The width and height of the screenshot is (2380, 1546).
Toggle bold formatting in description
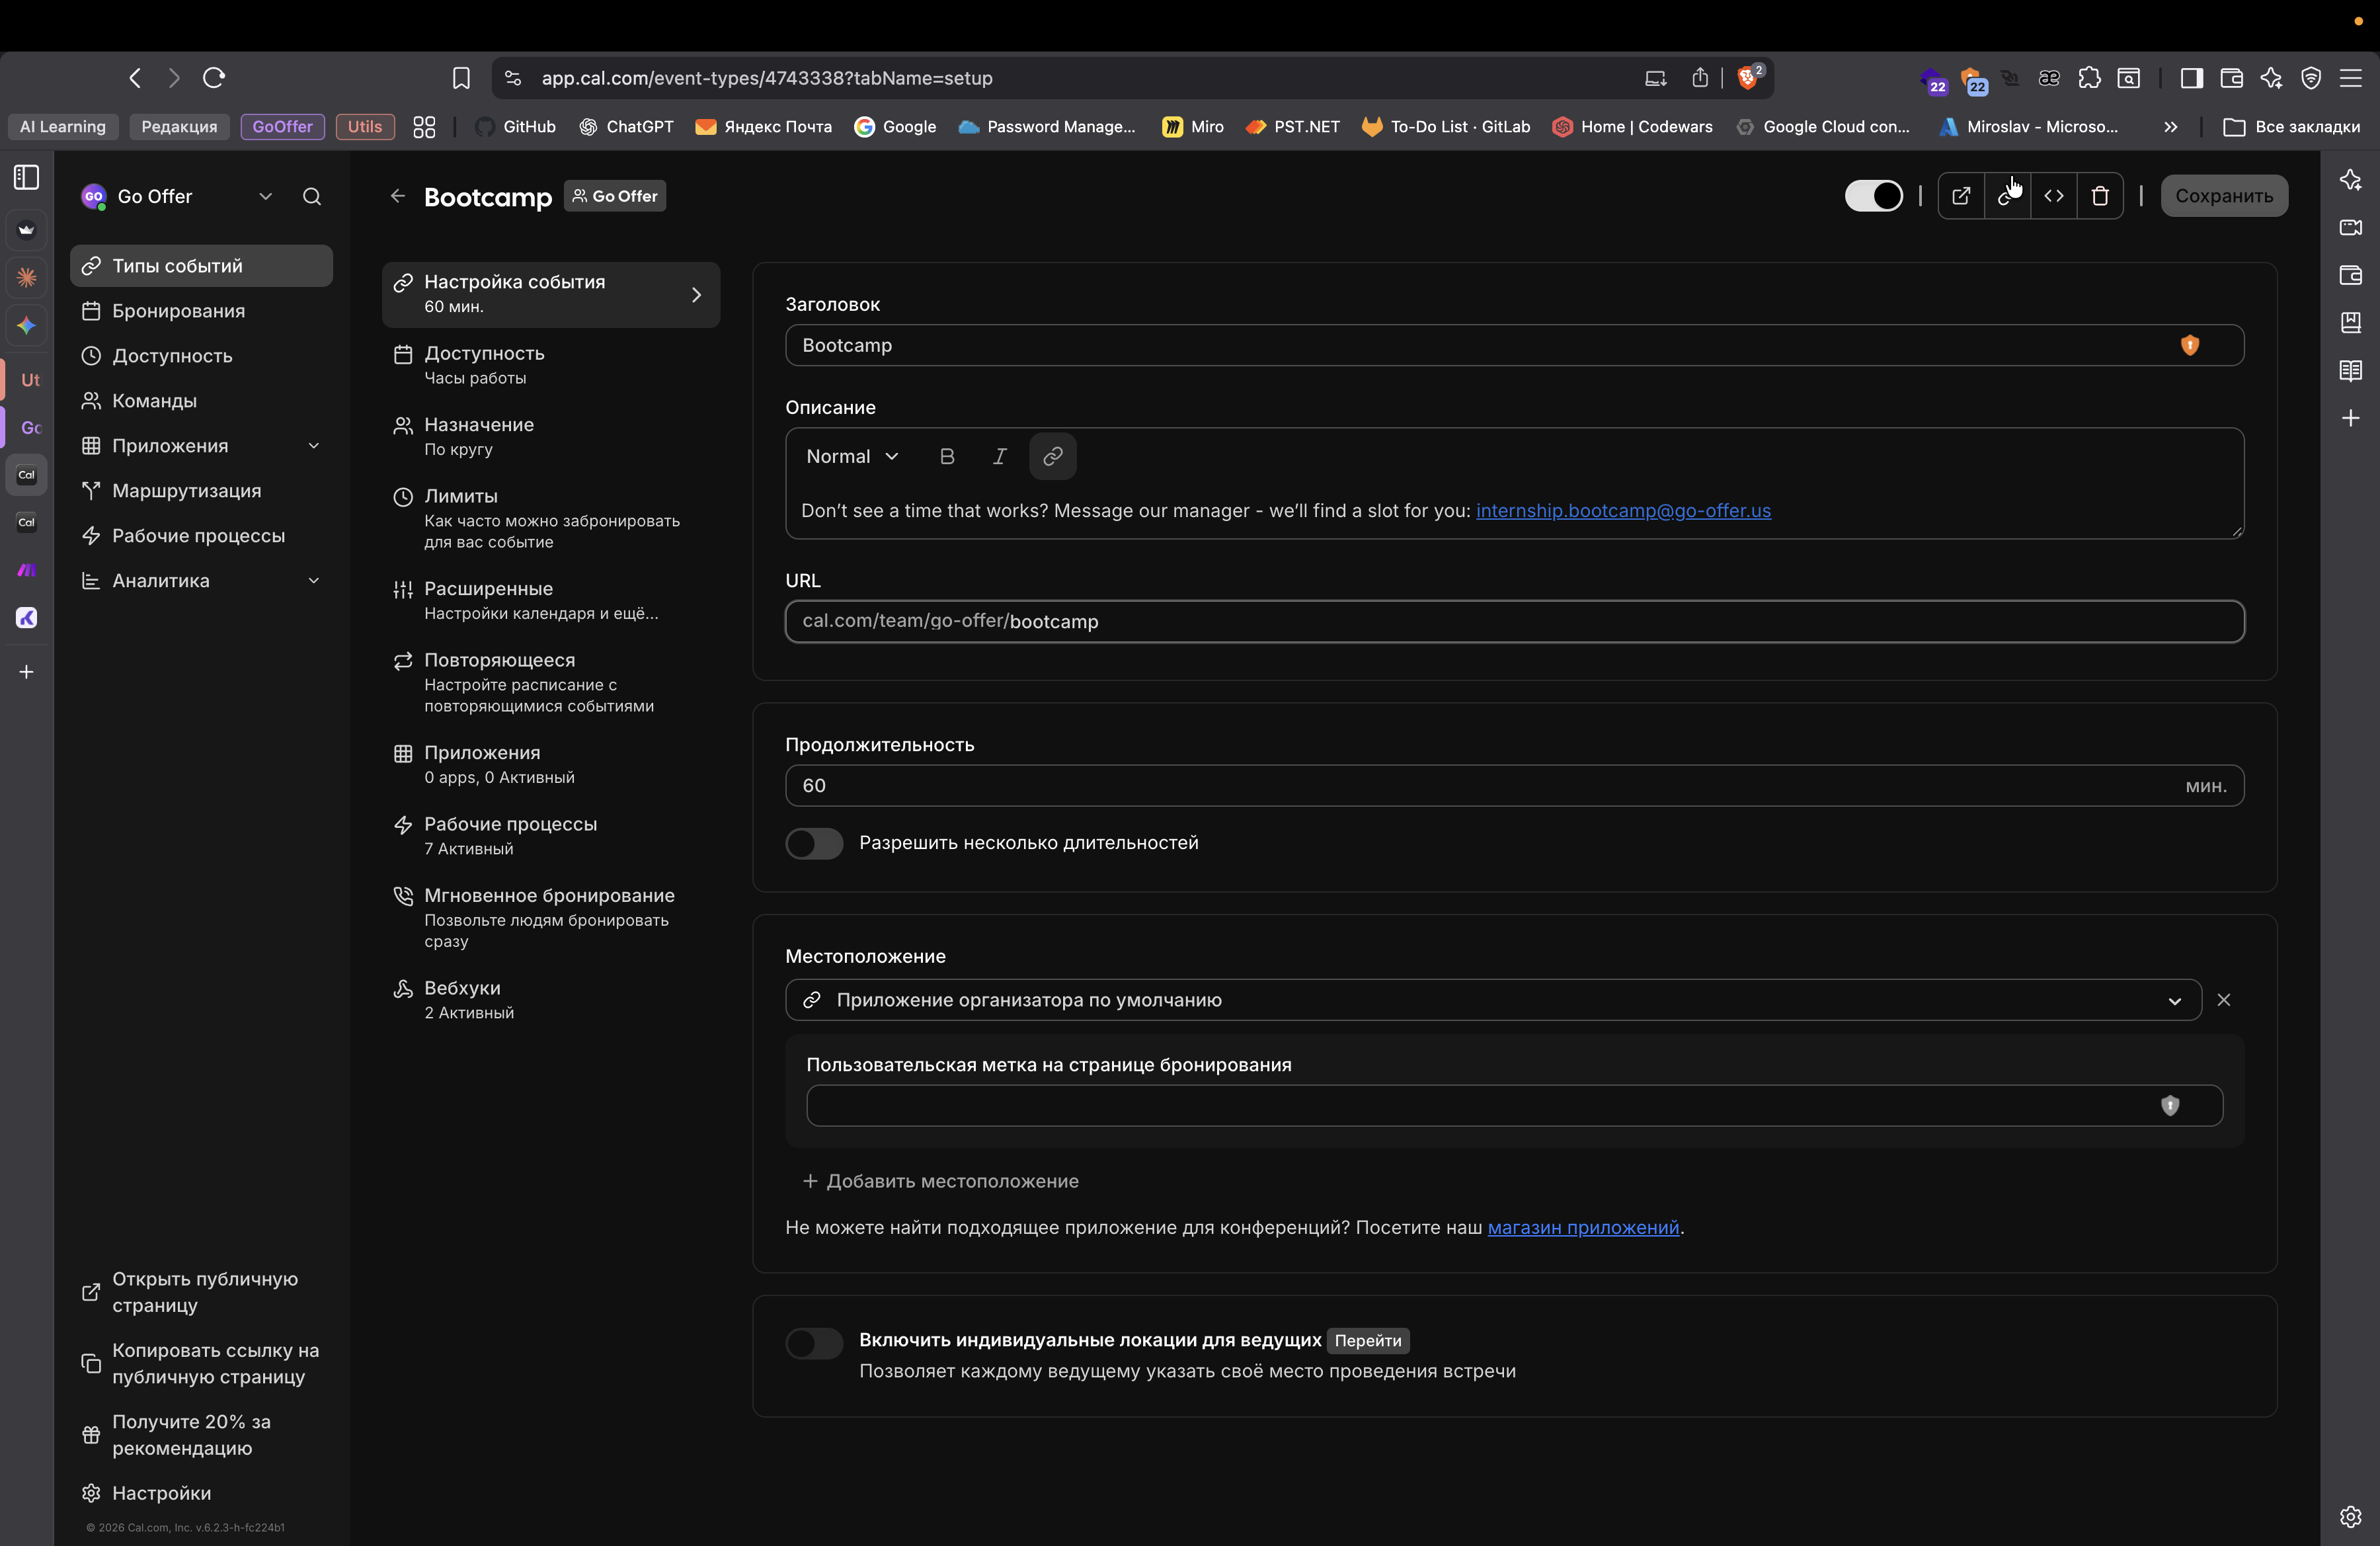[946, 456]
